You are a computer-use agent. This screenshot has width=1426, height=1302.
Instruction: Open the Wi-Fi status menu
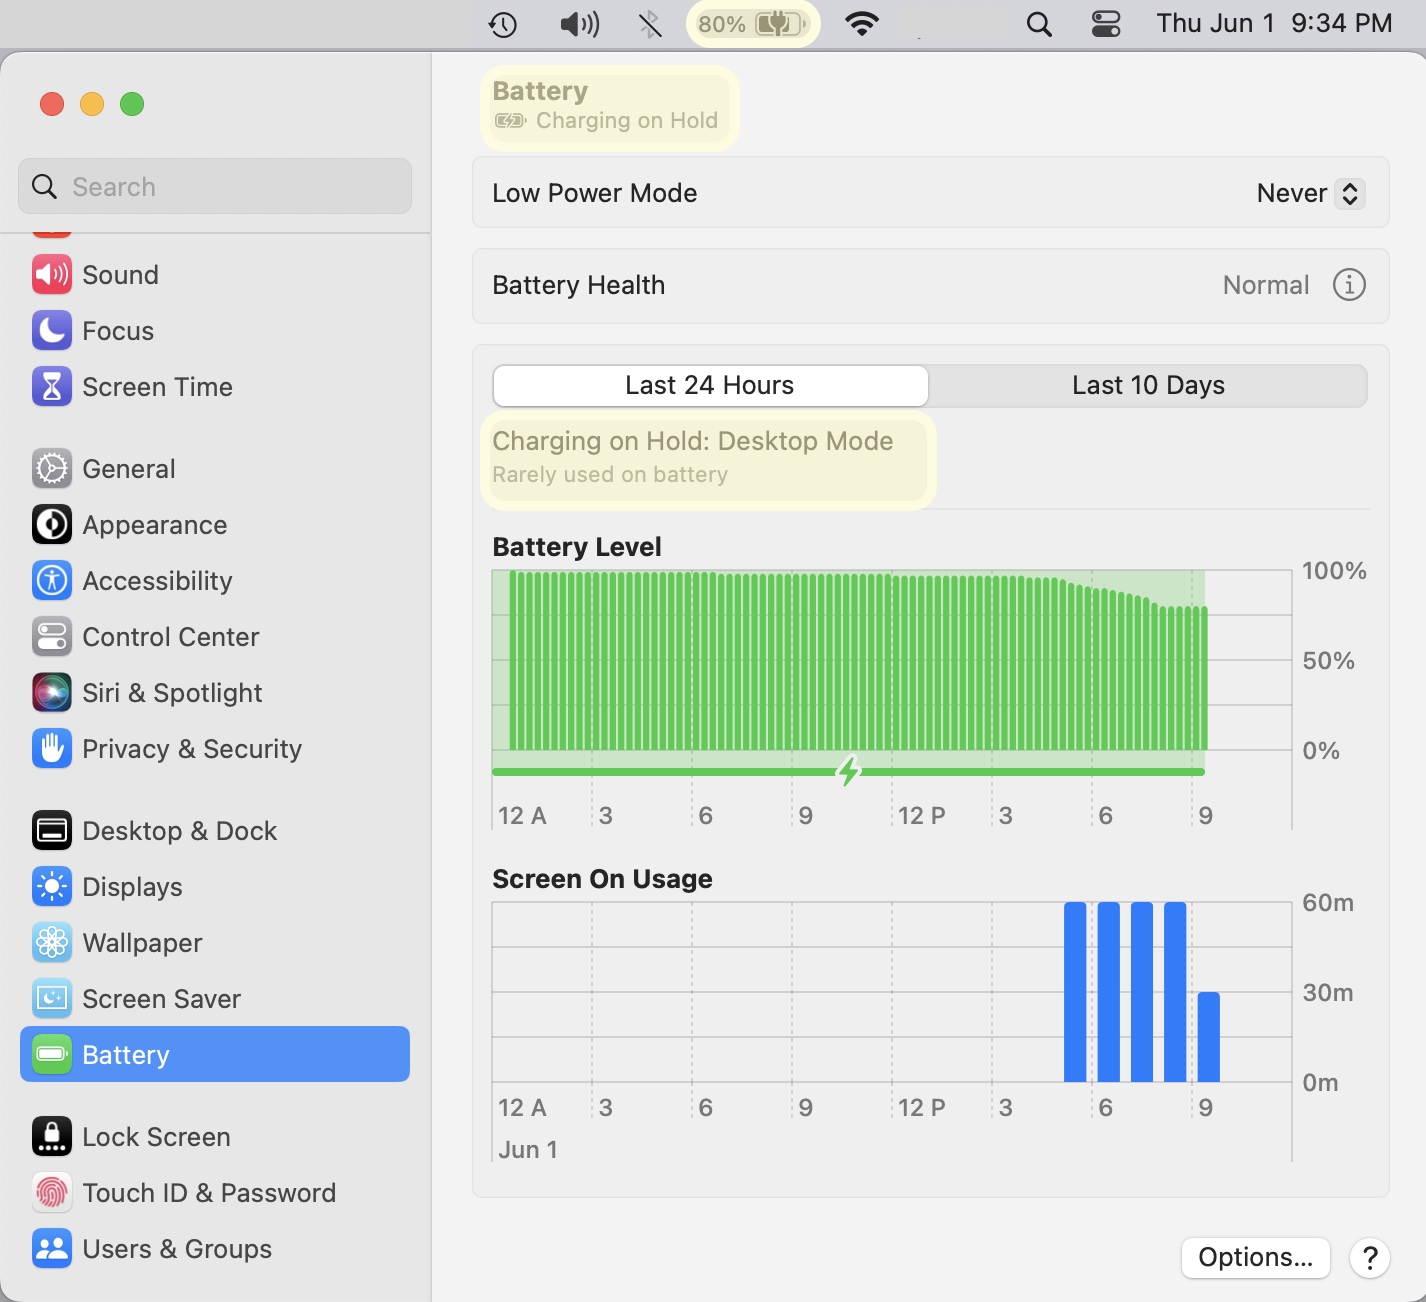861,24
